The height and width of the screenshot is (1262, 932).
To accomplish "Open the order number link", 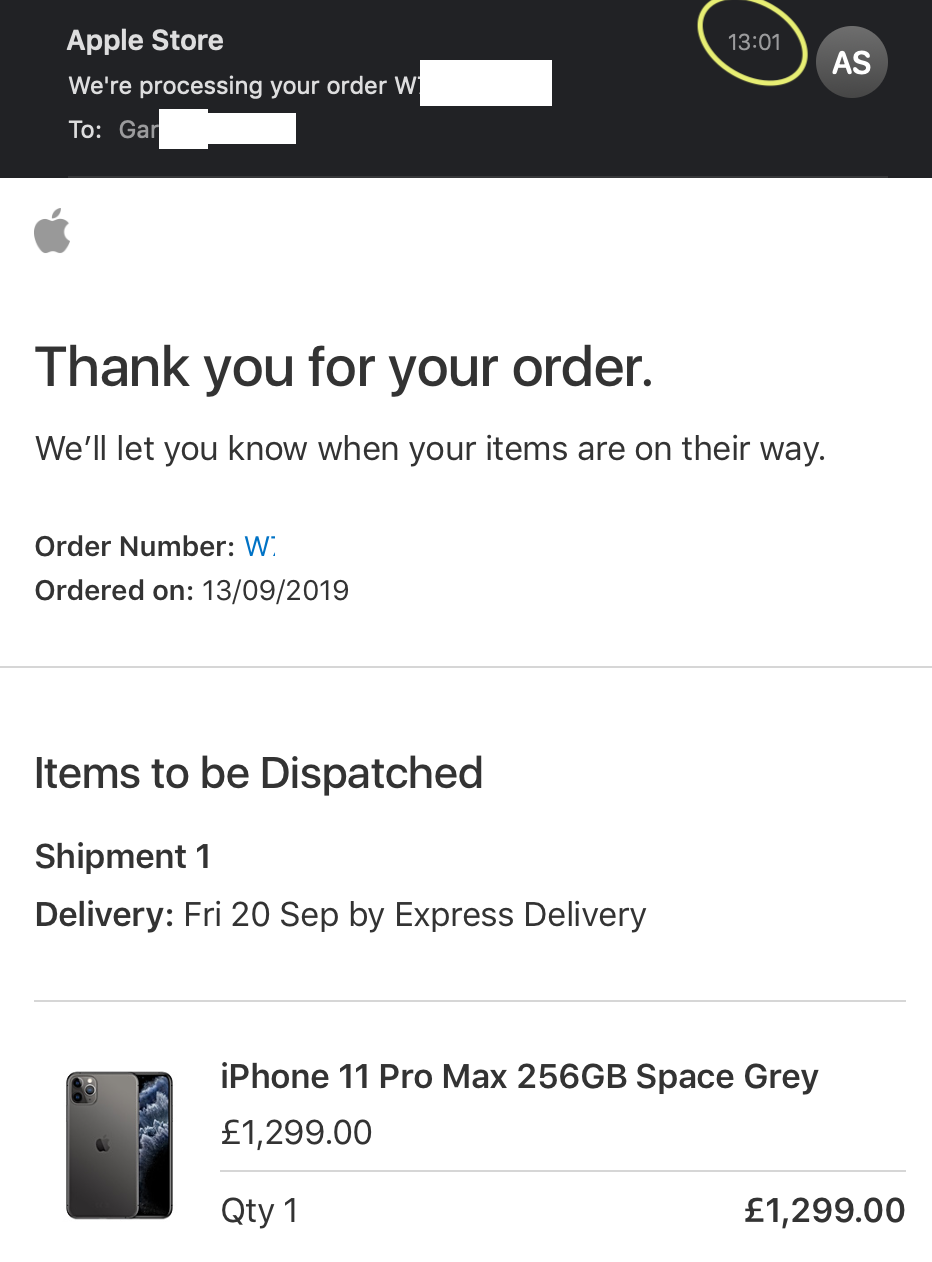I will pos(259,546).
